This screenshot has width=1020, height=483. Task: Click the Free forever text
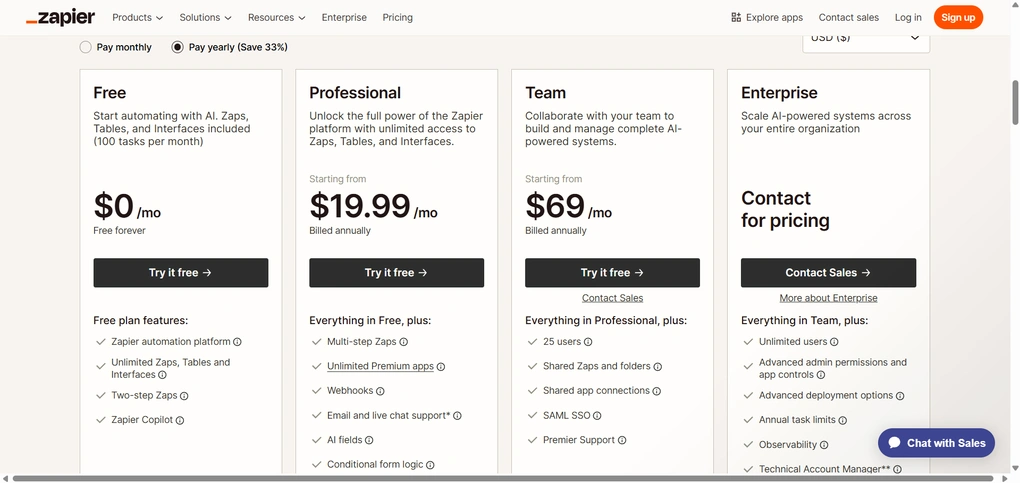click(120, 230)
